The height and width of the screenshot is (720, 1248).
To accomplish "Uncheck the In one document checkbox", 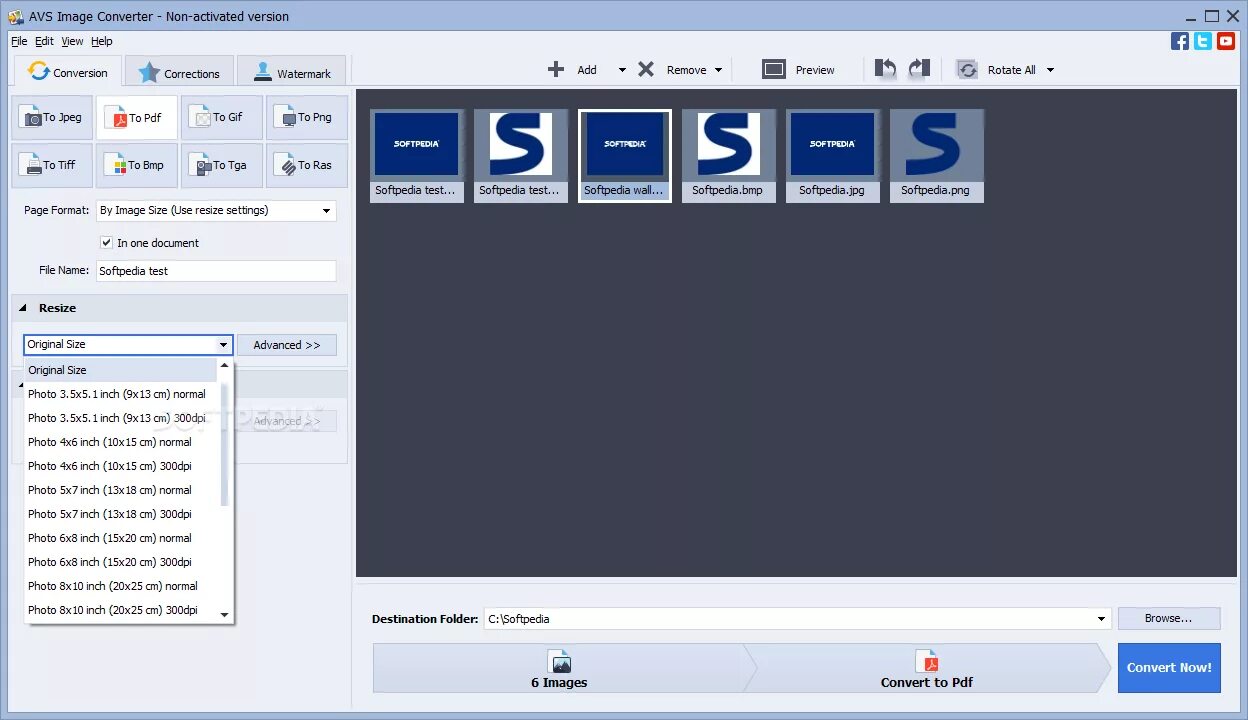I will (x=107, y=242).
